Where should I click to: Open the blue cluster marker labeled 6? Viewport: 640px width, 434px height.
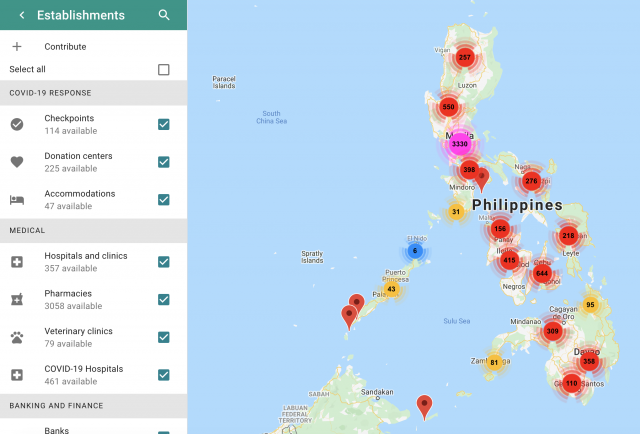[415, 251]
